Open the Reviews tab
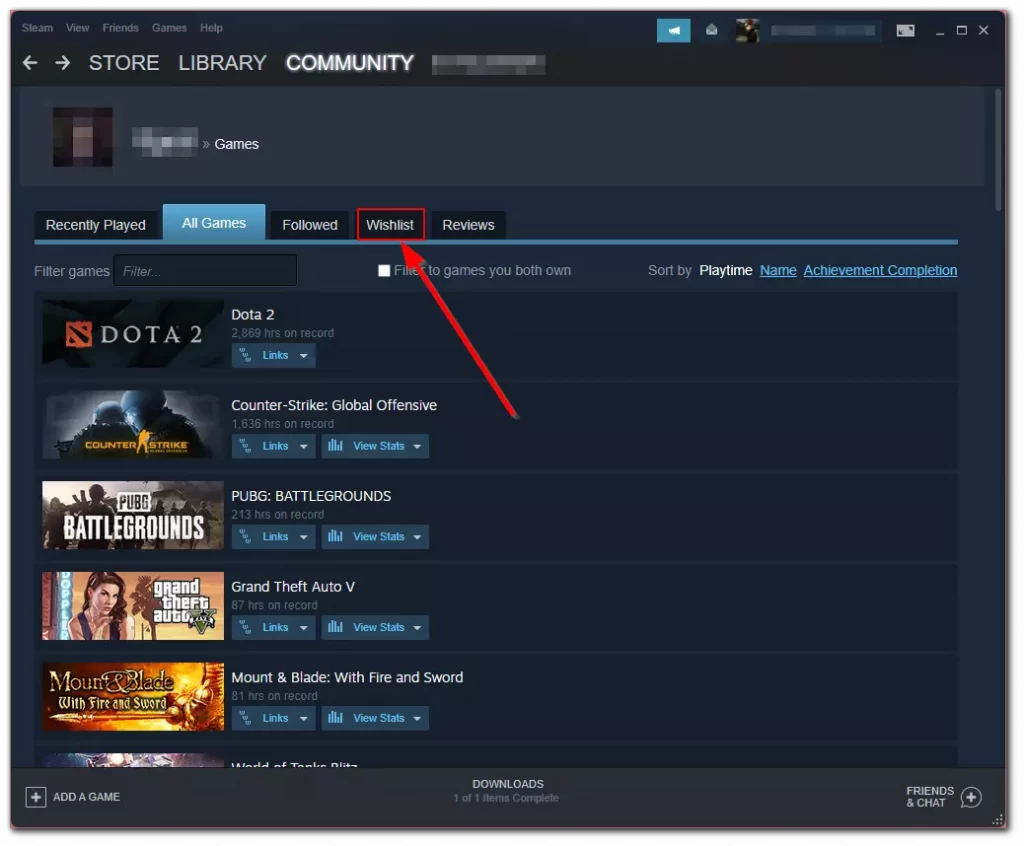Image resolution: width=1024 pixels, height=846 pixels. (x=468, y=225)
